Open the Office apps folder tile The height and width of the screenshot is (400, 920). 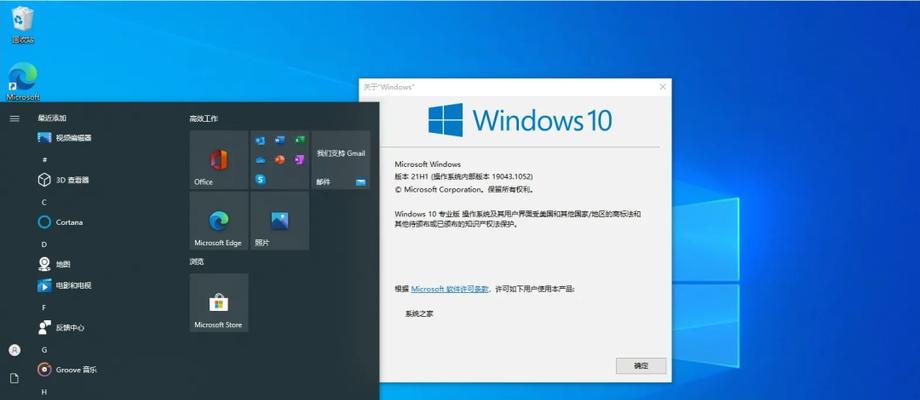[x=280, y=160]
